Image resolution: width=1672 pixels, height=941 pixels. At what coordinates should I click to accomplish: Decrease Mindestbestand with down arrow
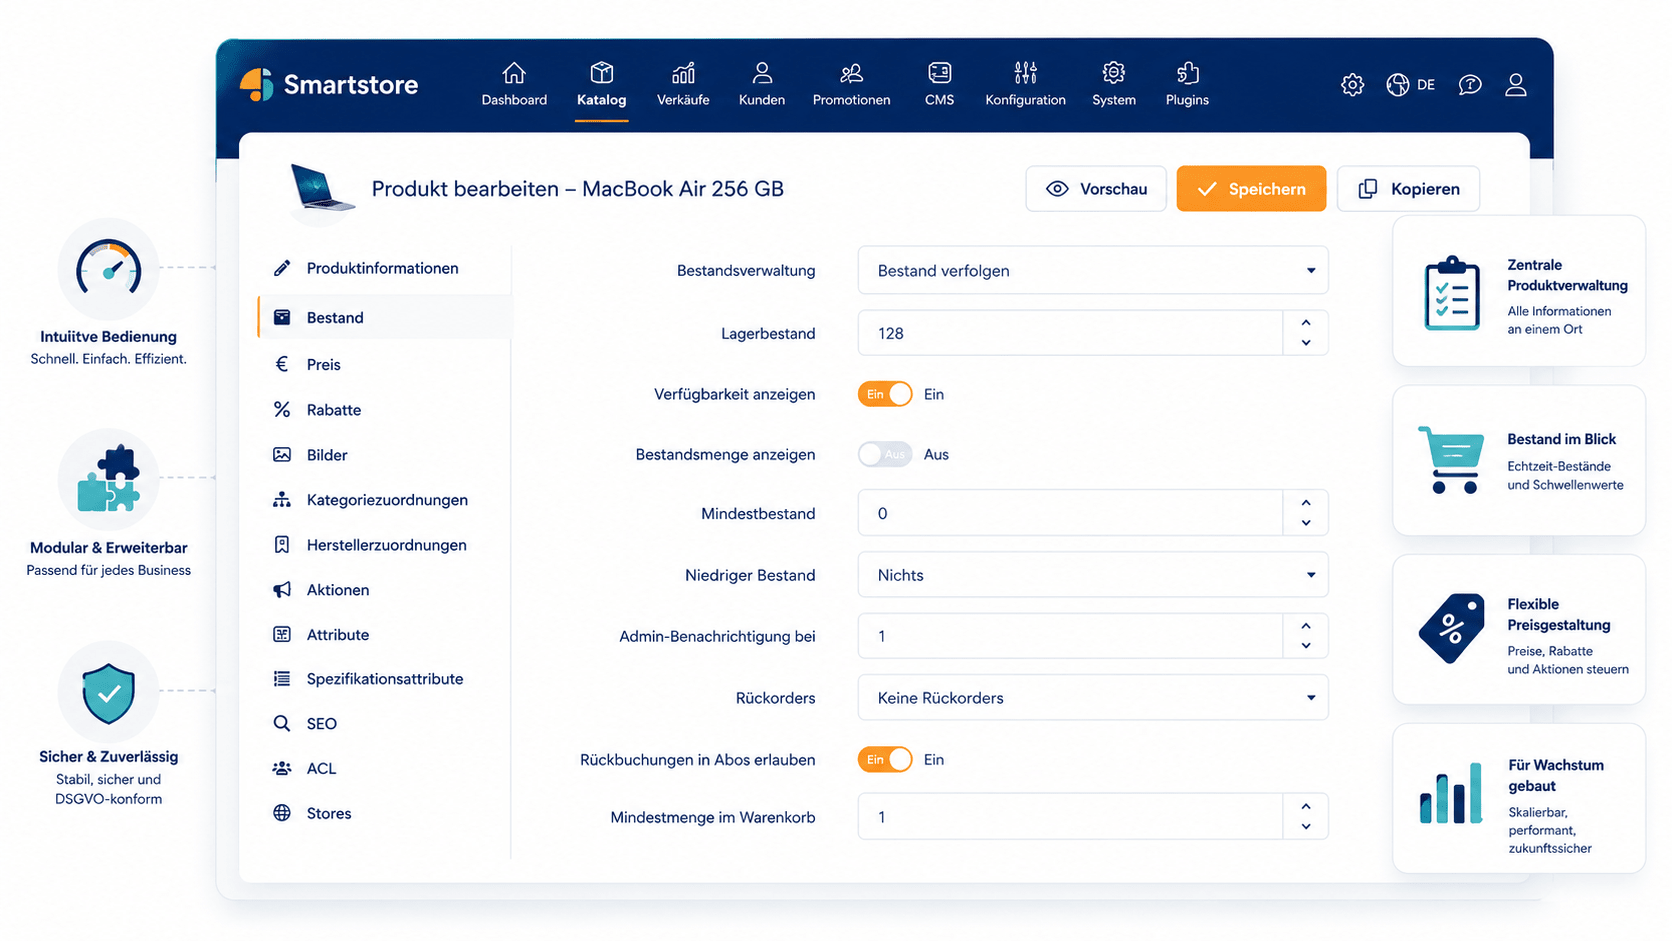point(1306,523)
